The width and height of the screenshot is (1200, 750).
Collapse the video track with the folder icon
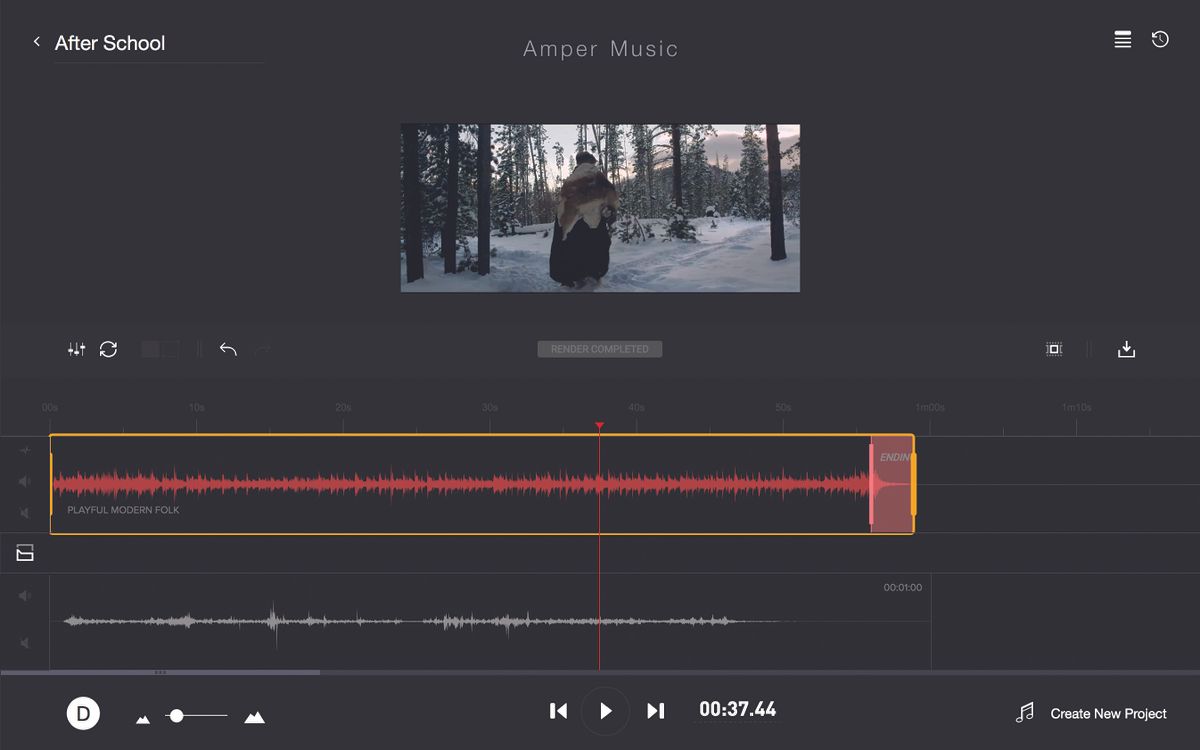coord(25,553)
